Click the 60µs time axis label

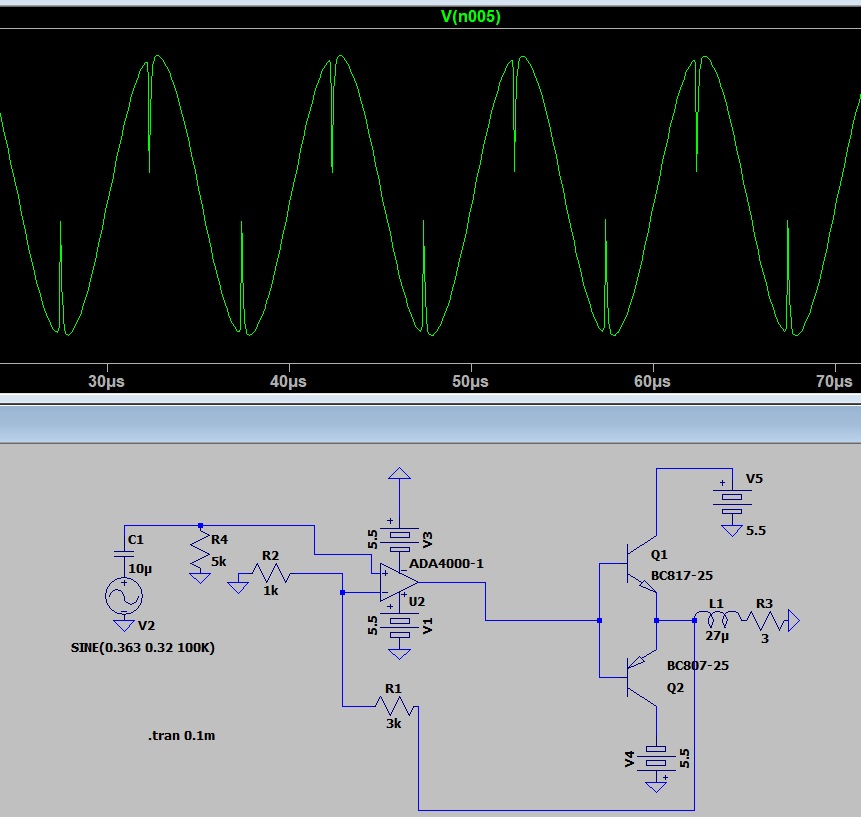(652, 381)
